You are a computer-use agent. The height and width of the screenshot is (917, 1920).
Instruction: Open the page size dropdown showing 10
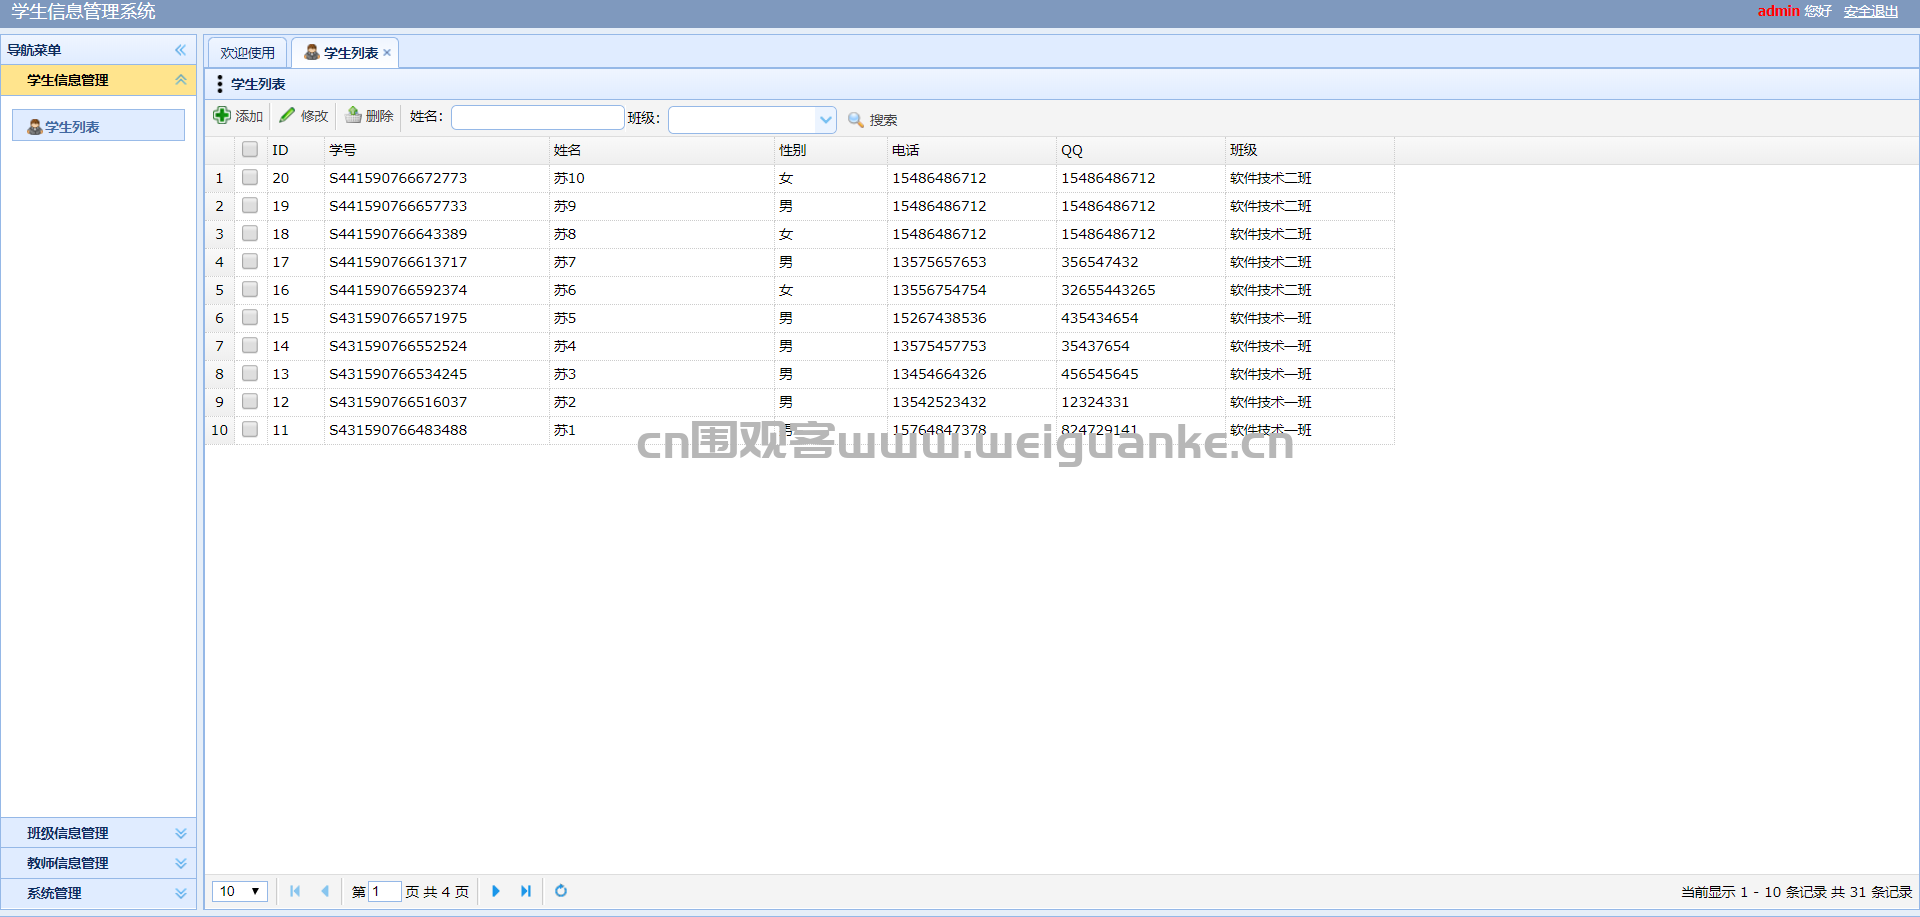[x=240, y=891]
